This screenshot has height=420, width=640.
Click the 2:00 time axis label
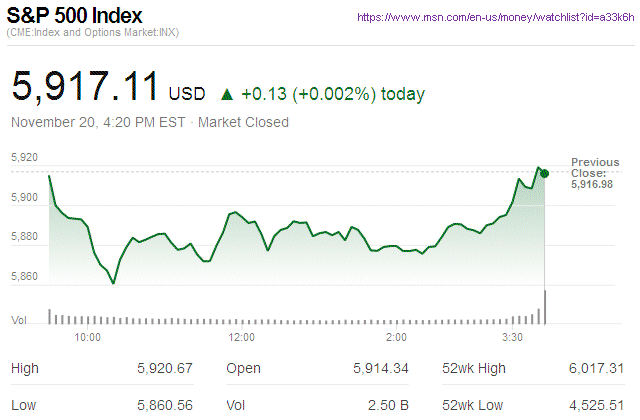click(395, 338)
